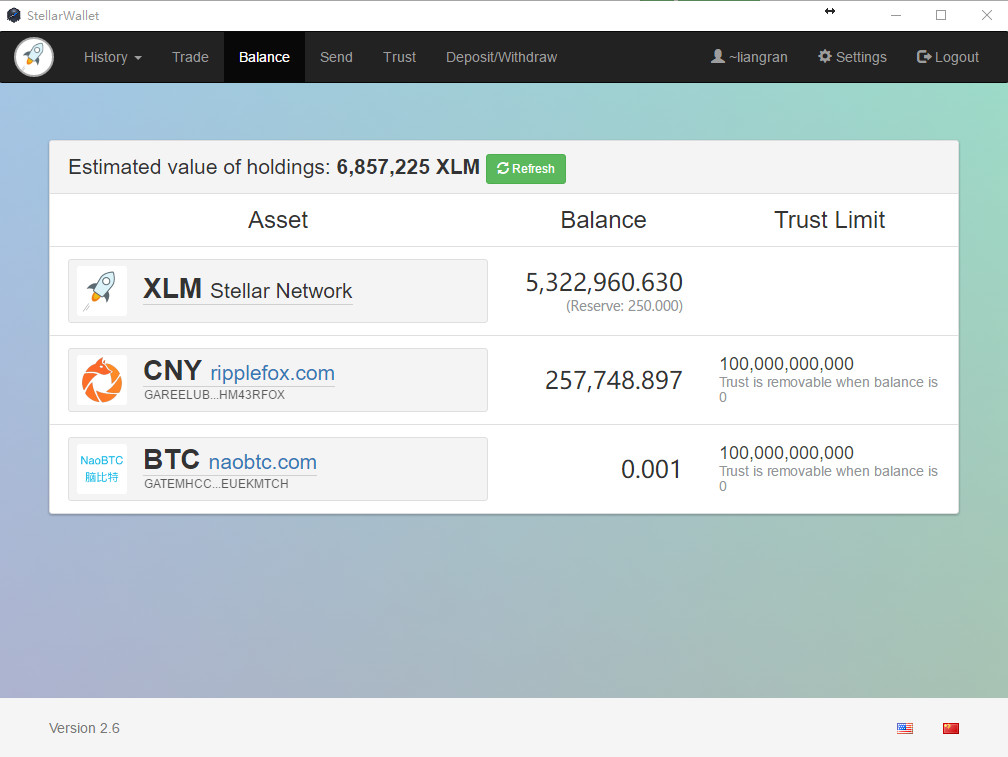This screenshot has width=1008, height=757.
Task: Close the StellarWallet window
Action: 986,15
